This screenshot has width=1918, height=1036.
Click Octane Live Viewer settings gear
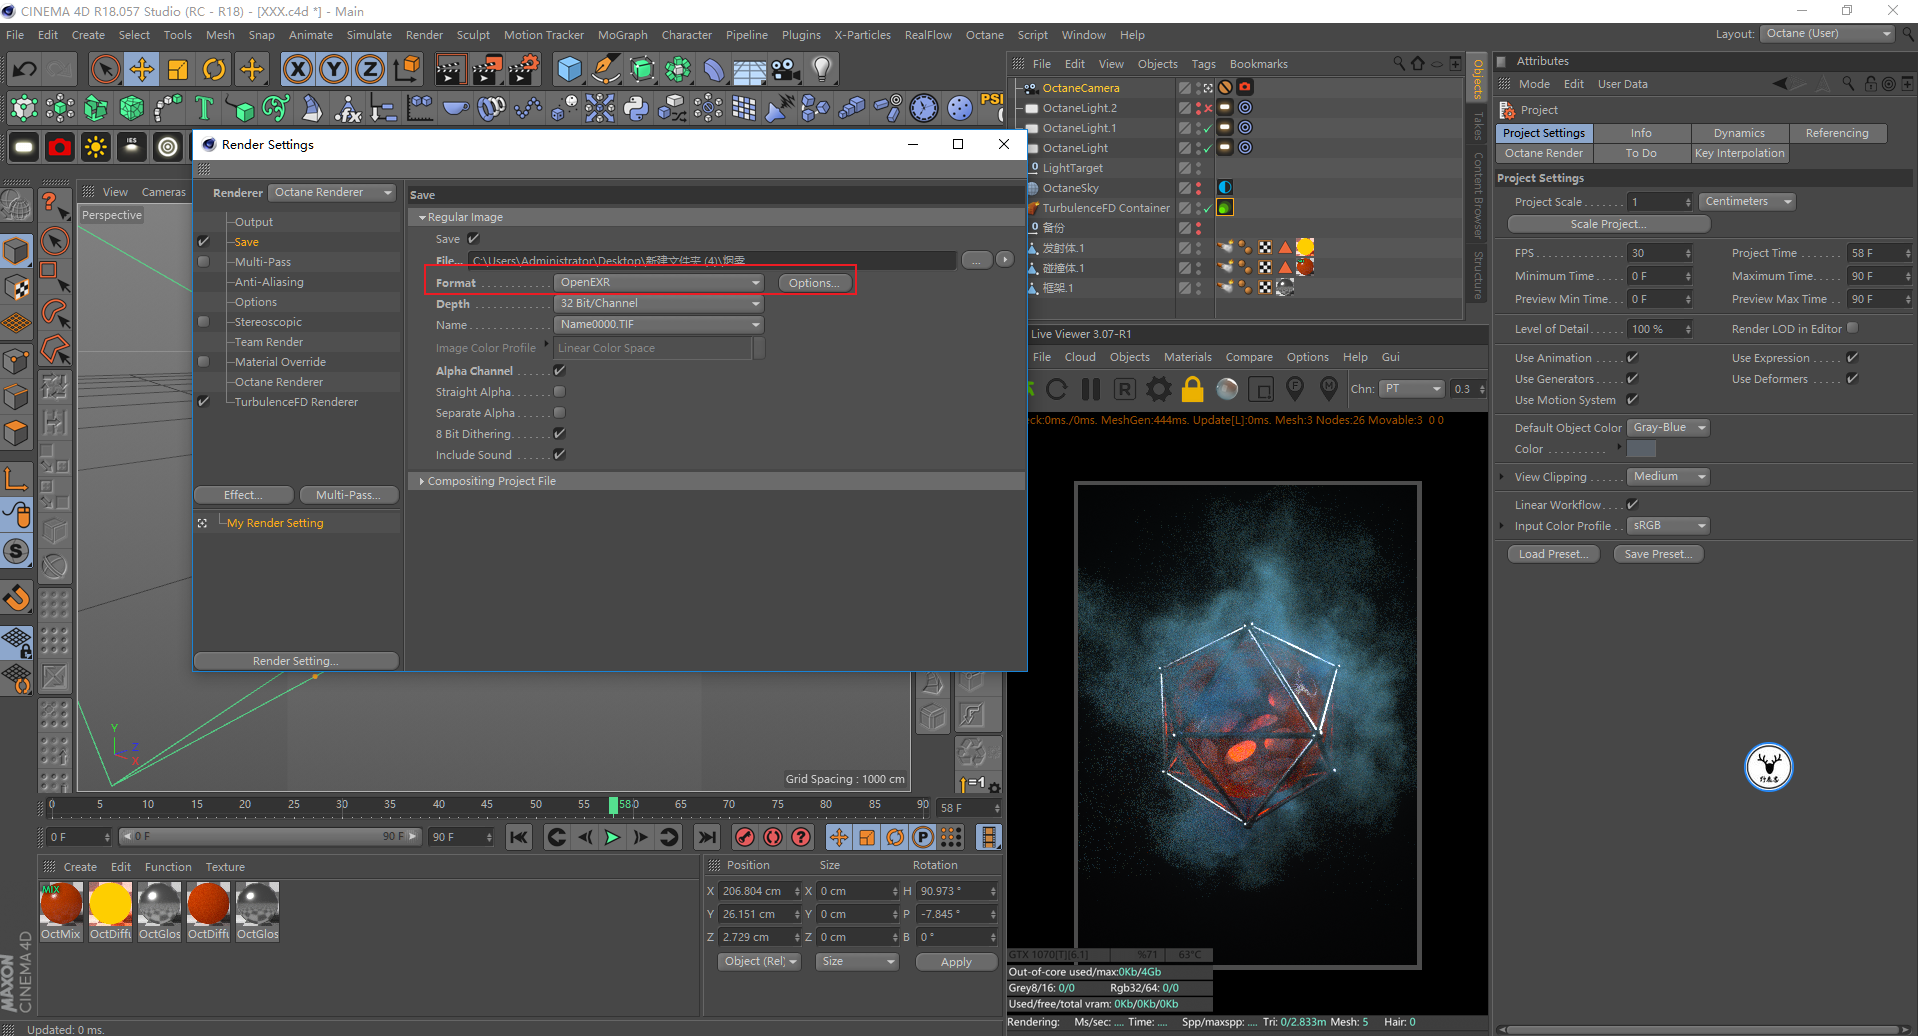pyautogui.click(x=1158, y=388)
